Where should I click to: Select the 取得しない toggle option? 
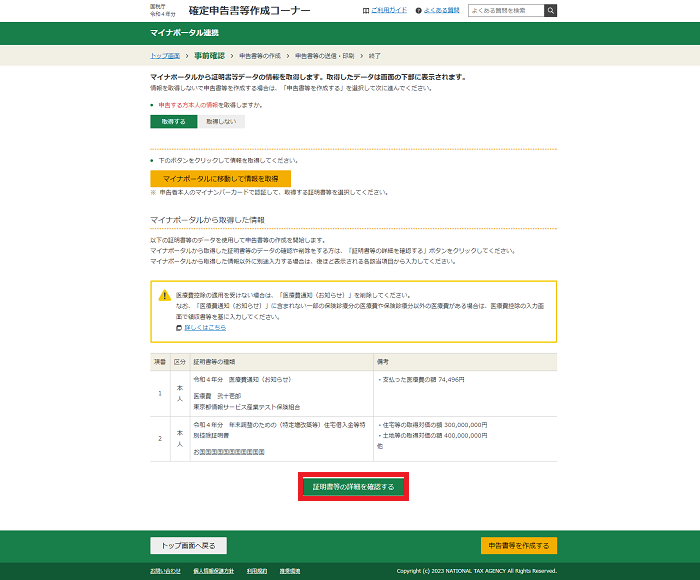coord(220,121)
